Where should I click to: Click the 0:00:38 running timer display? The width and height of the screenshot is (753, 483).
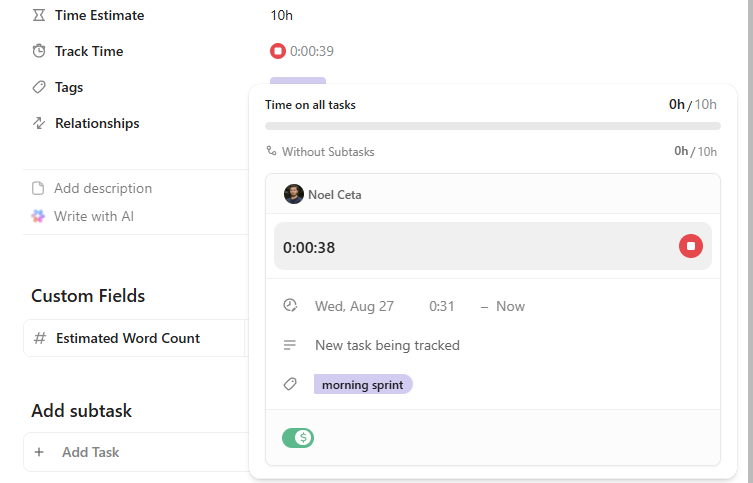click(309, 248)
